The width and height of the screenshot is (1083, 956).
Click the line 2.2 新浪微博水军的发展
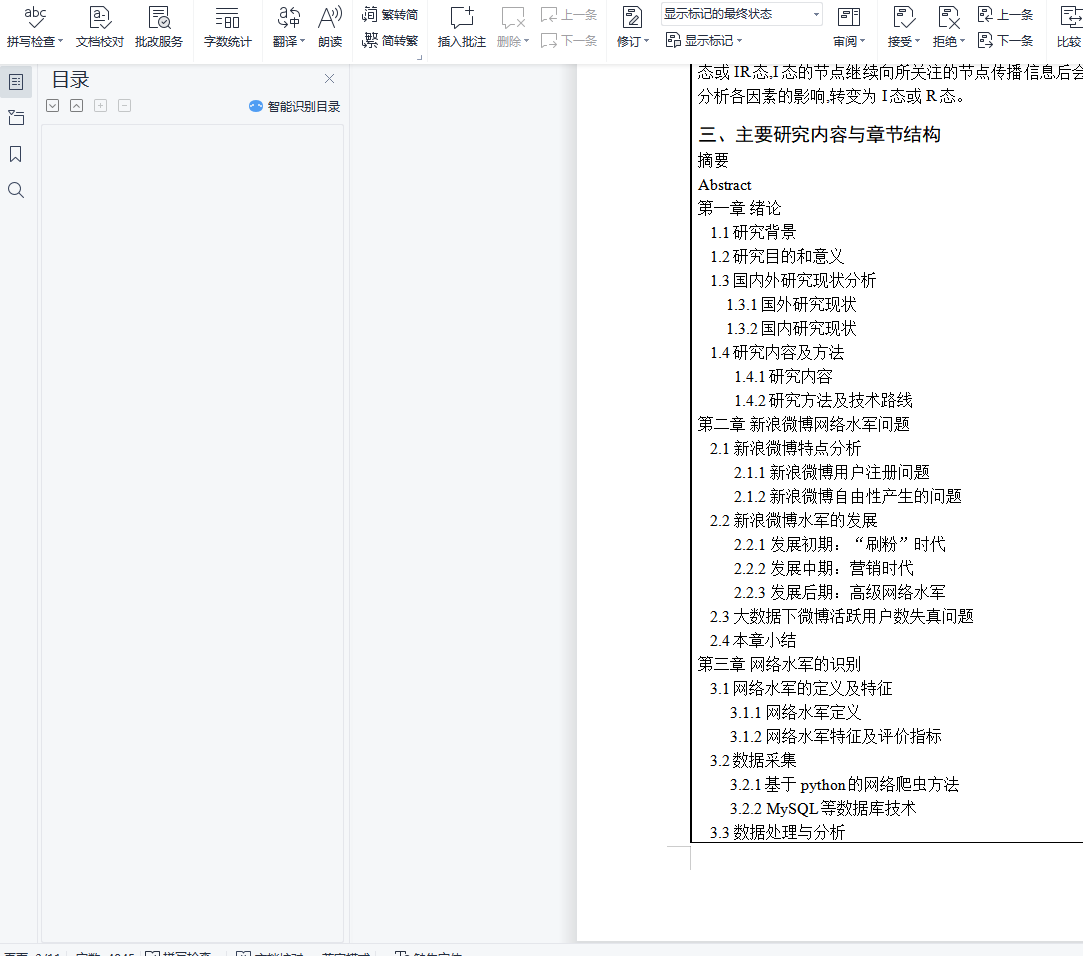point(794,520)
